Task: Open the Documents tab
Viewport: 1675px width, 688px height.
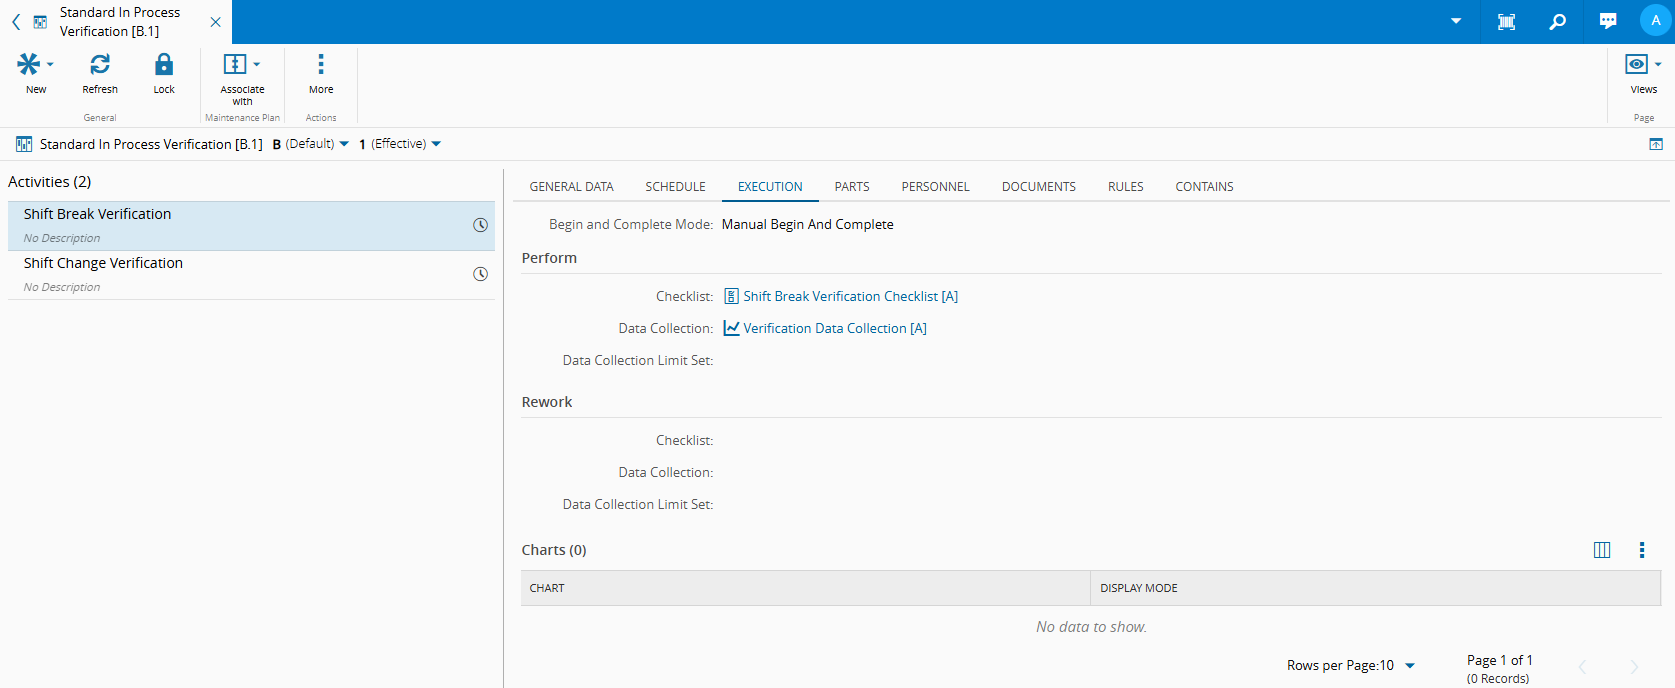Action: 1038,187
